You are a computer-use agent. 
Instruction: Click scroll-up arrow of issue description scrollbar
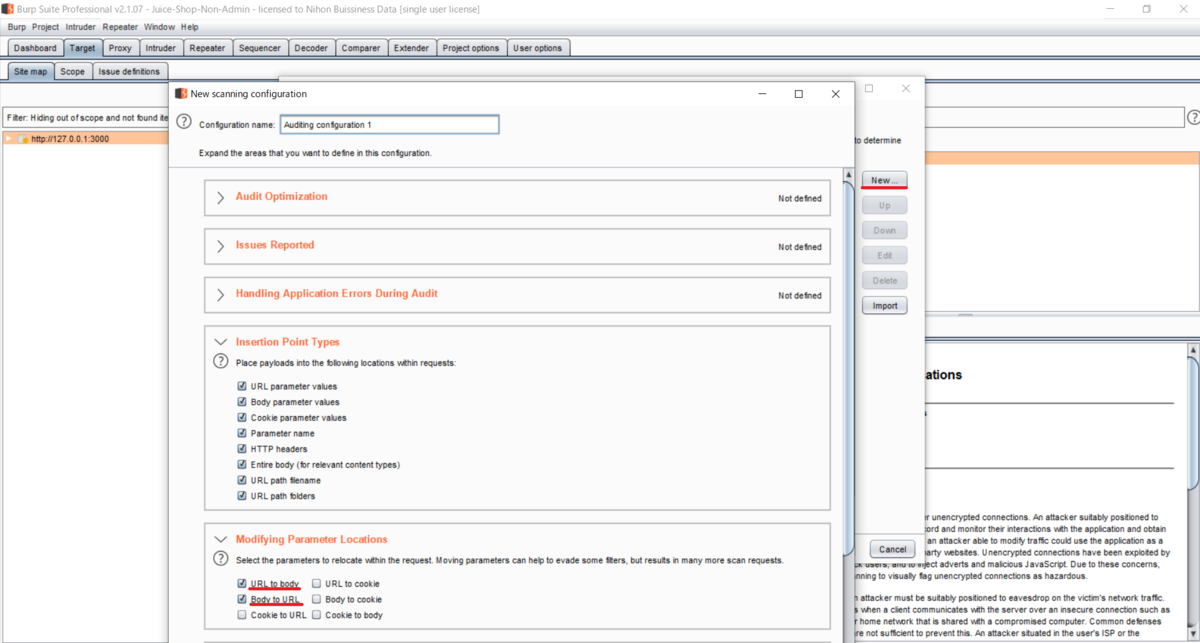[x=1193, y=351]
